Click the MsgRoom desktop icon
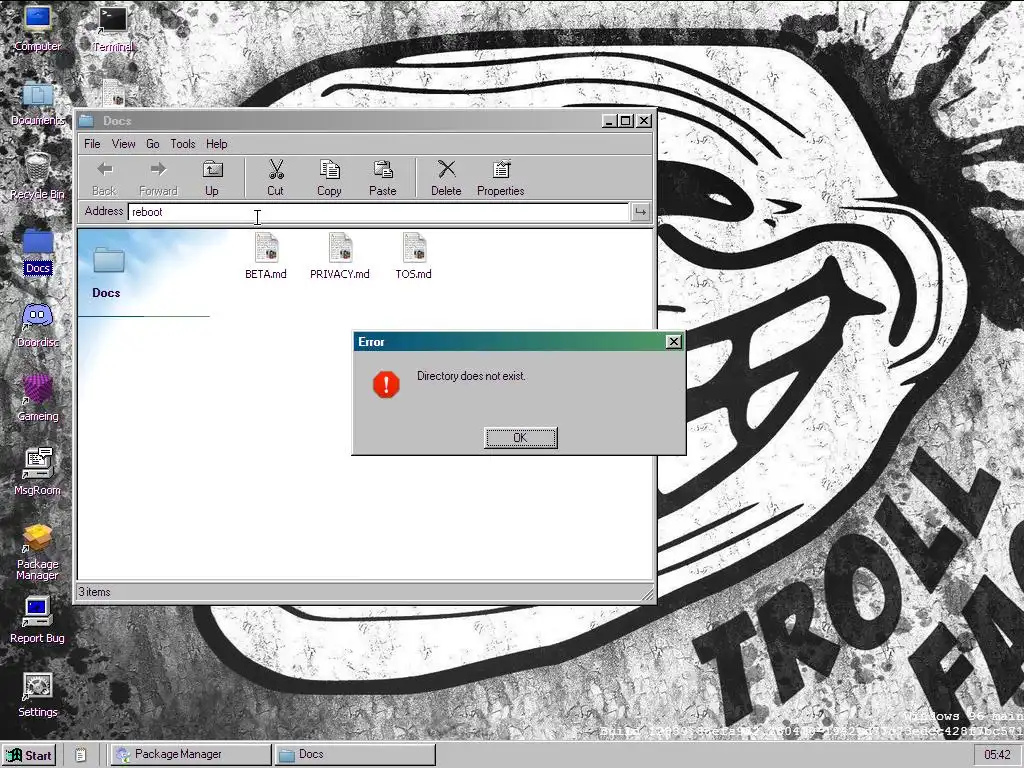Screen dimensions: 1024x768 pos(38,472)
